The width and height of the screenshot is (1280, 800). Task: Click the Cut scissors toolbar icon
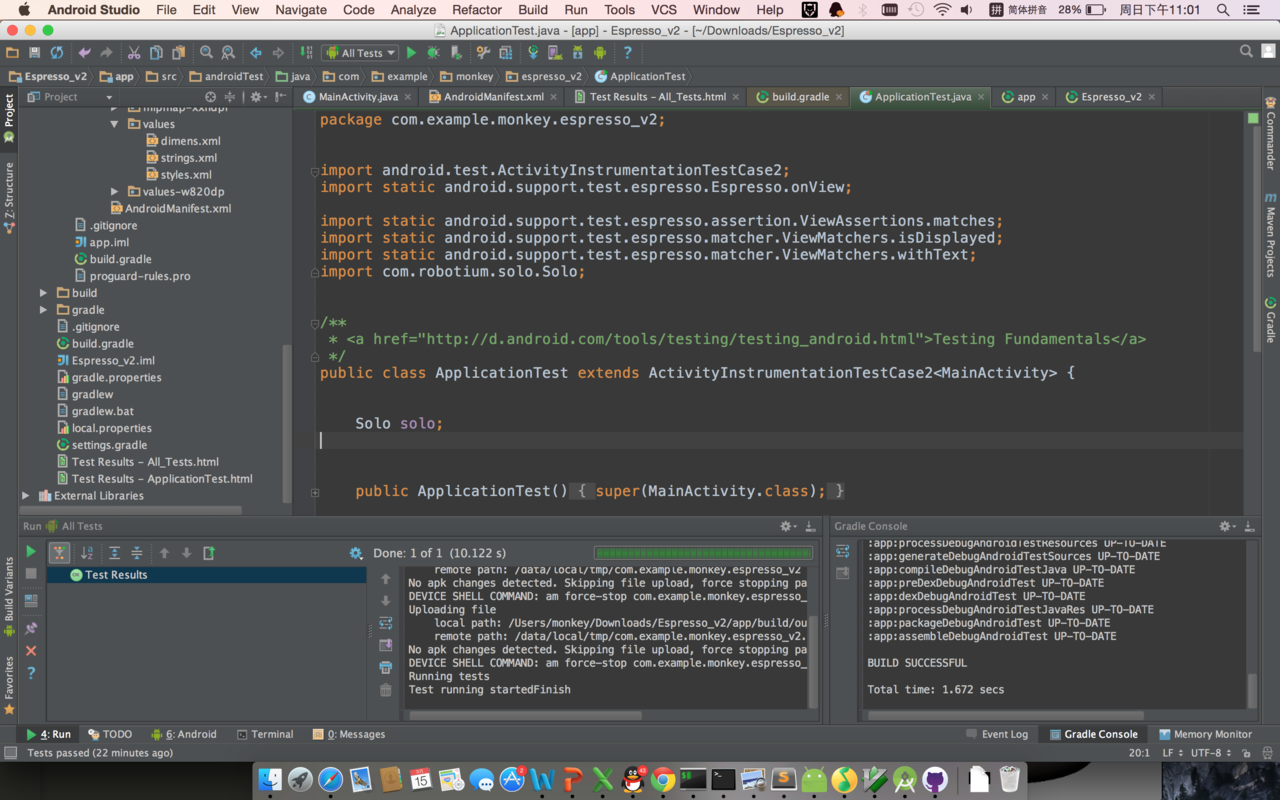coord(134,53)
